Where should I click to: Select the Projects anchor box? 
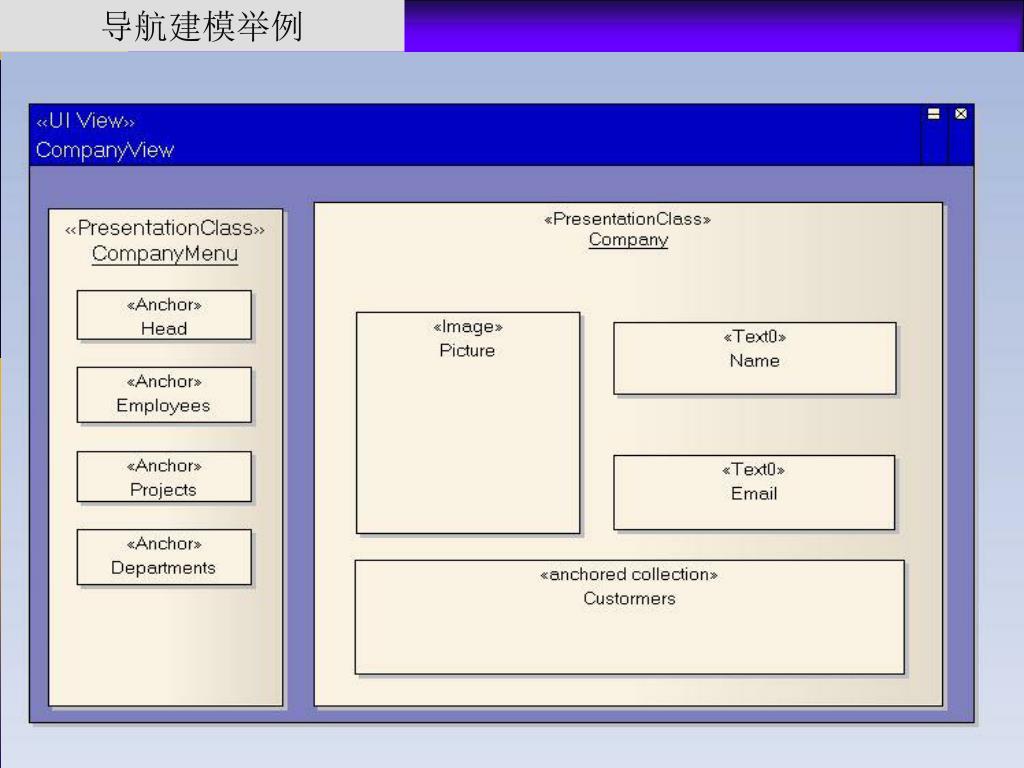point(164,477)
